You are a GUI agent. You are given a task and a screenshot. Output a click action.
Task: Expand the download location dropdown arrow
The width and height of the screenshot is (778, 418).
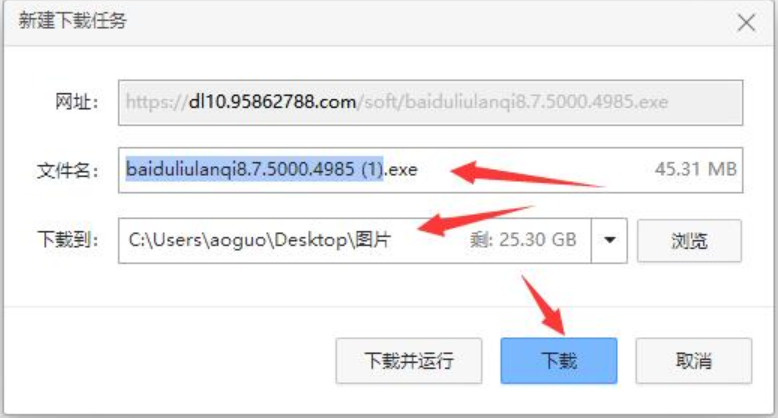(610, 240)
